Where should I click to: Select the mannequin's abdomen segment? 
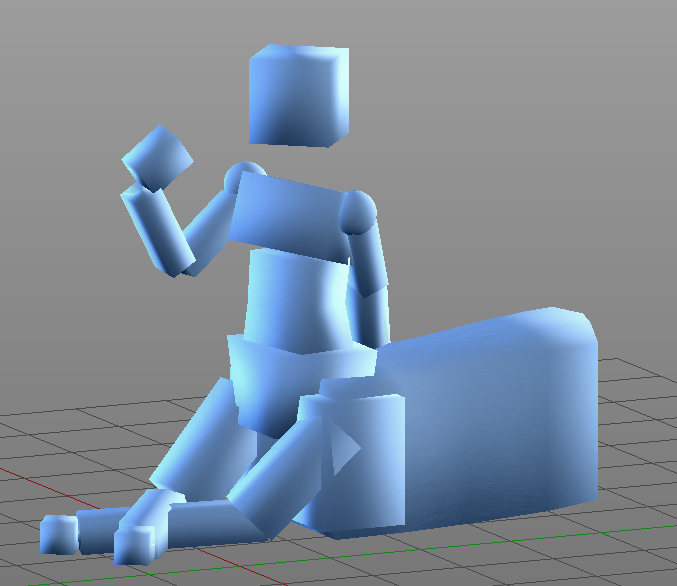298,301
